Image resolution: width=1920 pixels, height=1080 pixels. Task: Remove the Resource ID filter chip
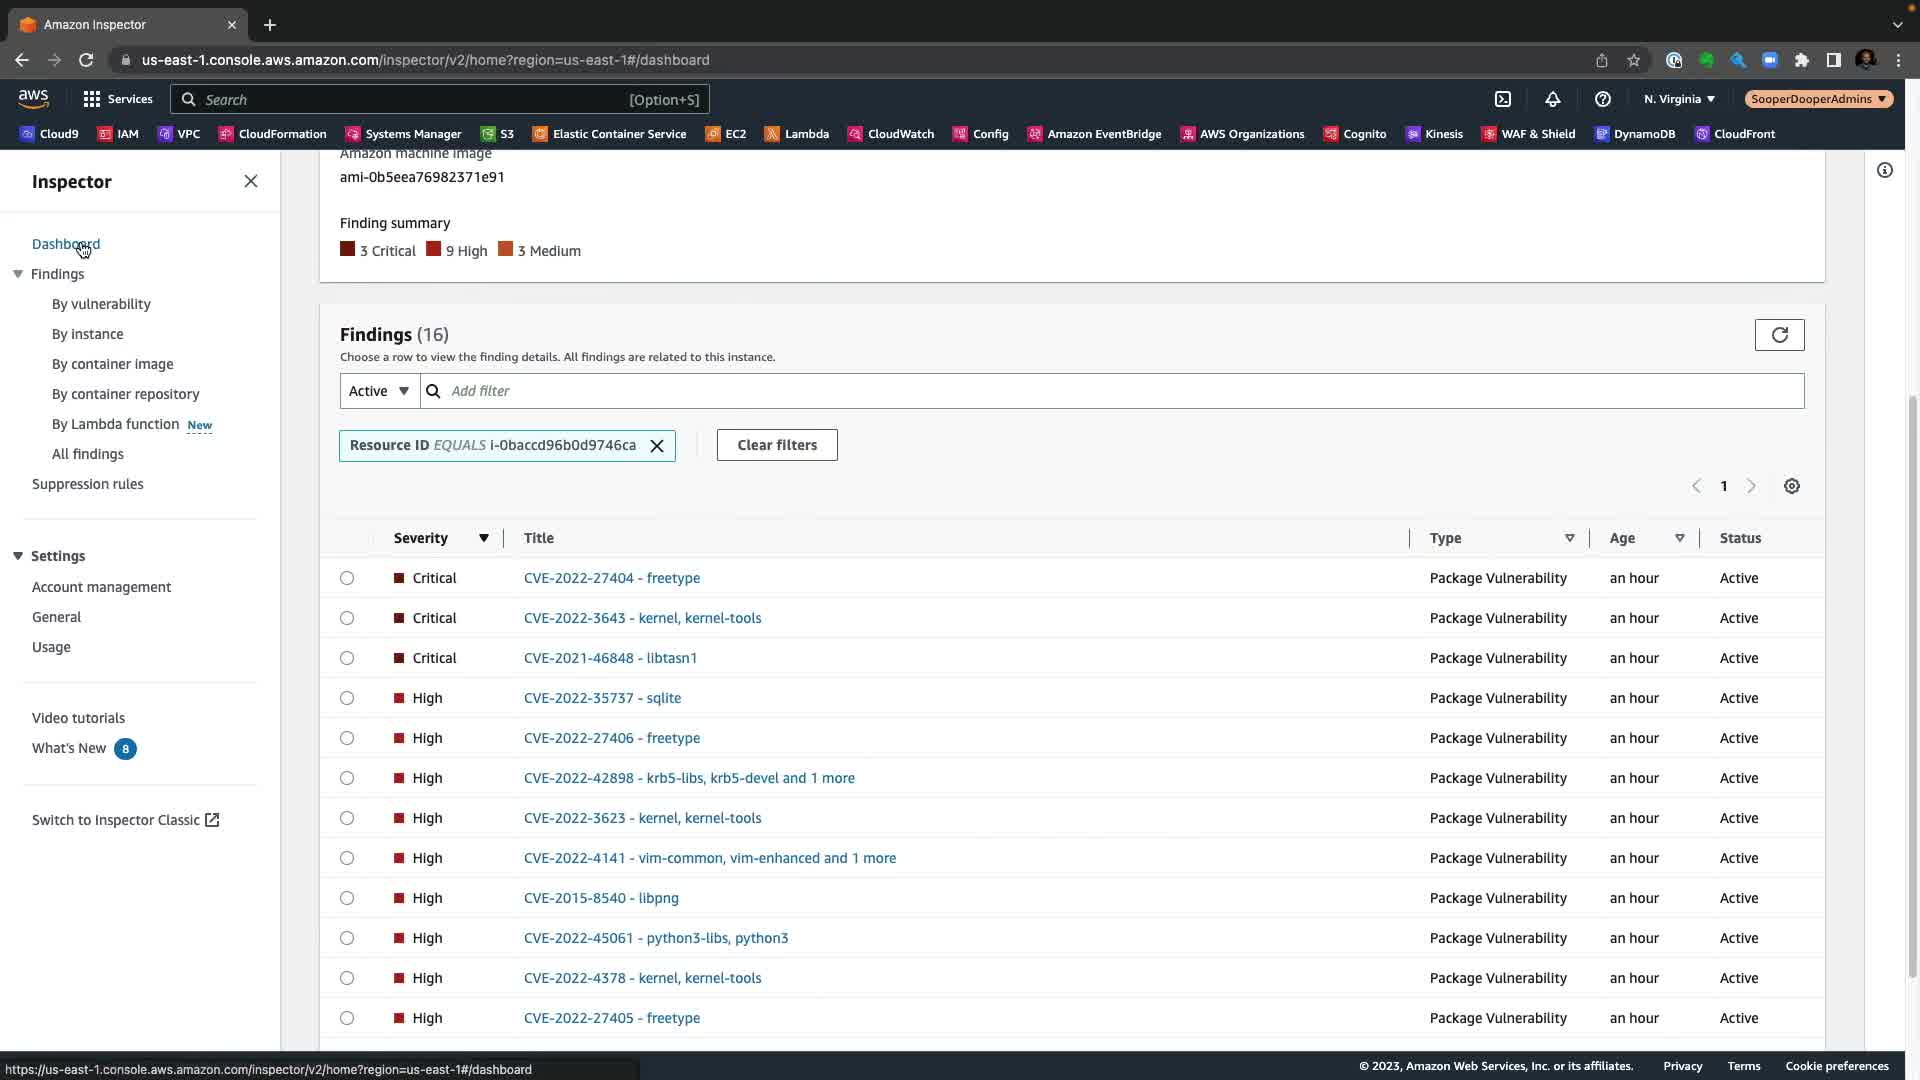(x=657, y=446)
